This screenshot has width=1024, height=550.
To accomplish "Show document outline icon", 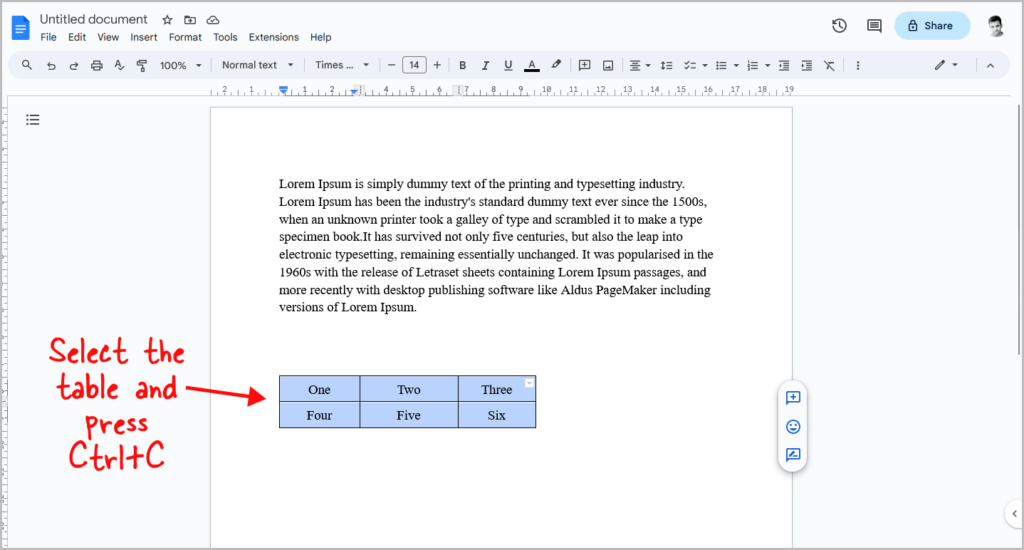I will click(33, 120).
